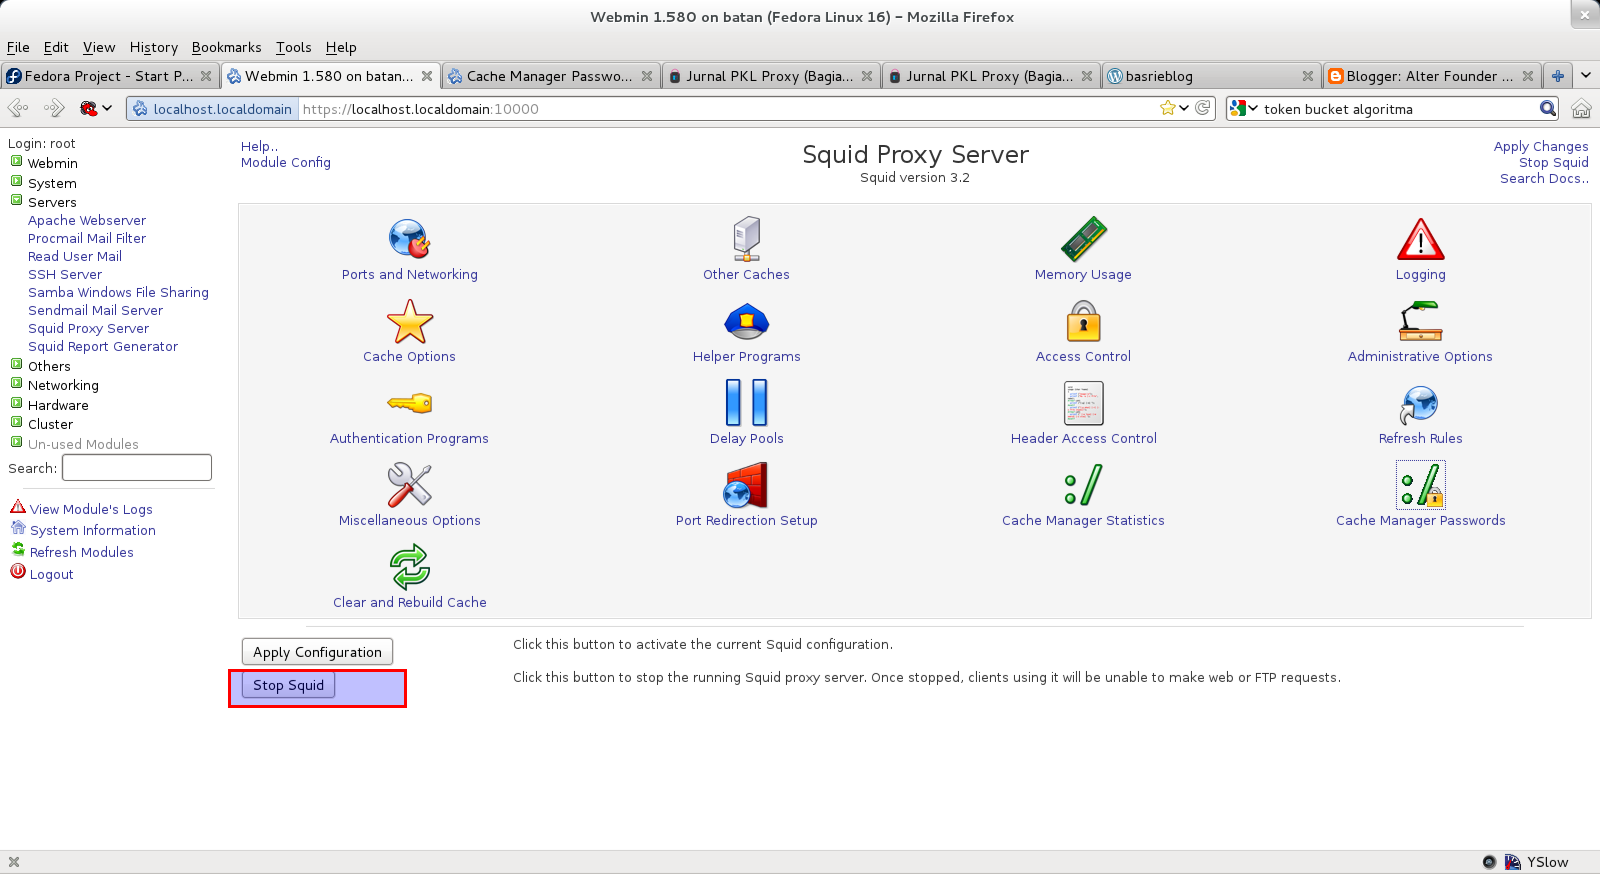
Task: Open the Tools menu
Action: click(x=294, y=47)
